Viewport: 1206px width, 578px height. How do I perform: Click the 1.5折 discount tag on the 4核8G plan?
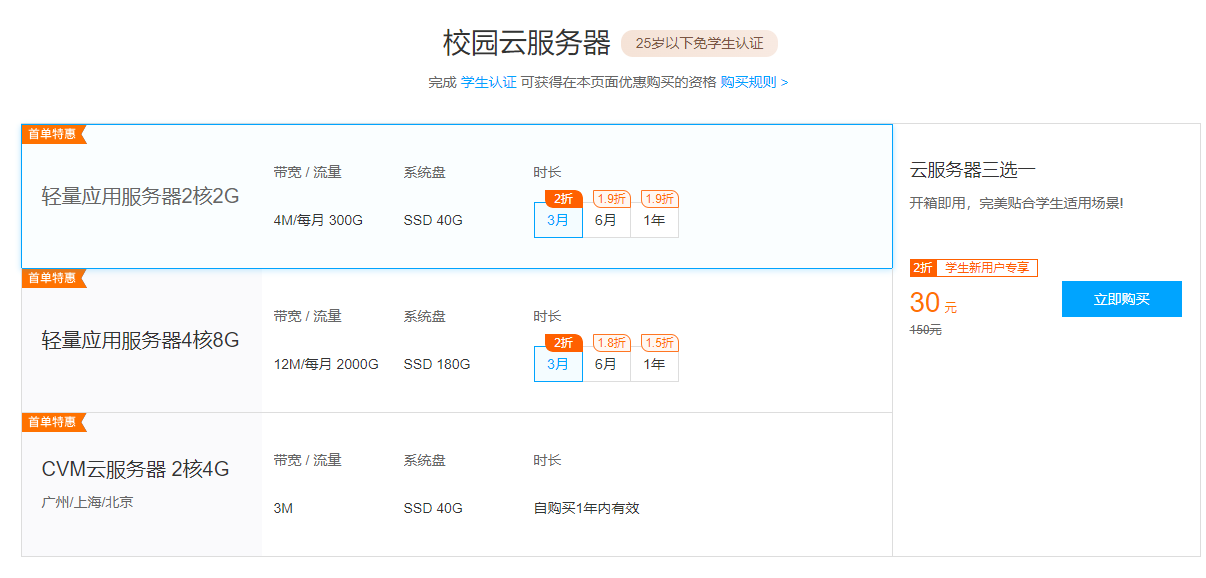click(659, 343)
